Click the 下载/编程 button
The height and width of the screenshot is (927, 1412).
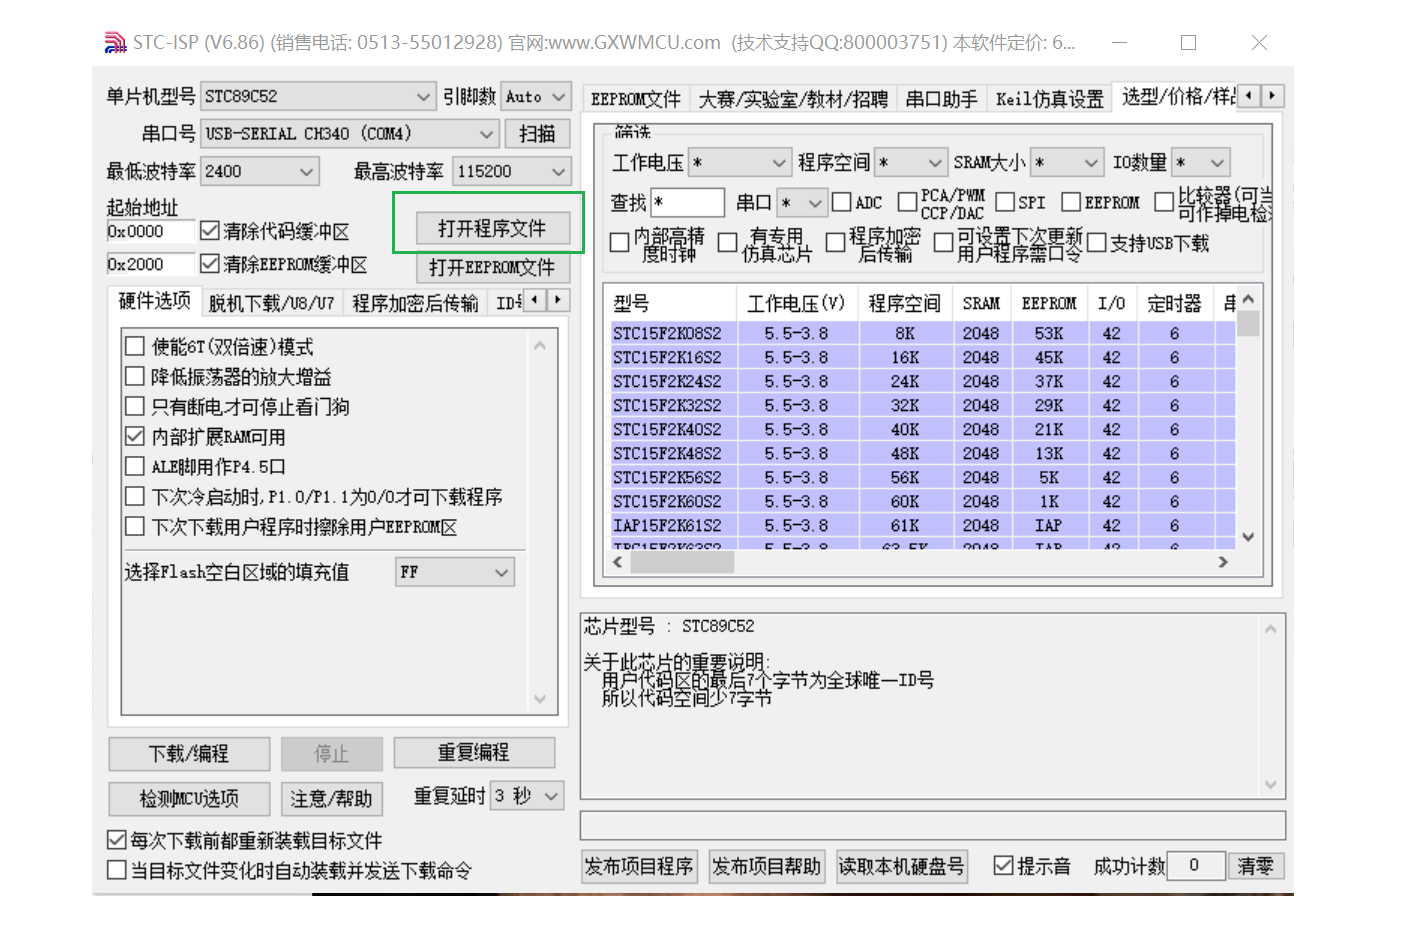click(189, 753)
